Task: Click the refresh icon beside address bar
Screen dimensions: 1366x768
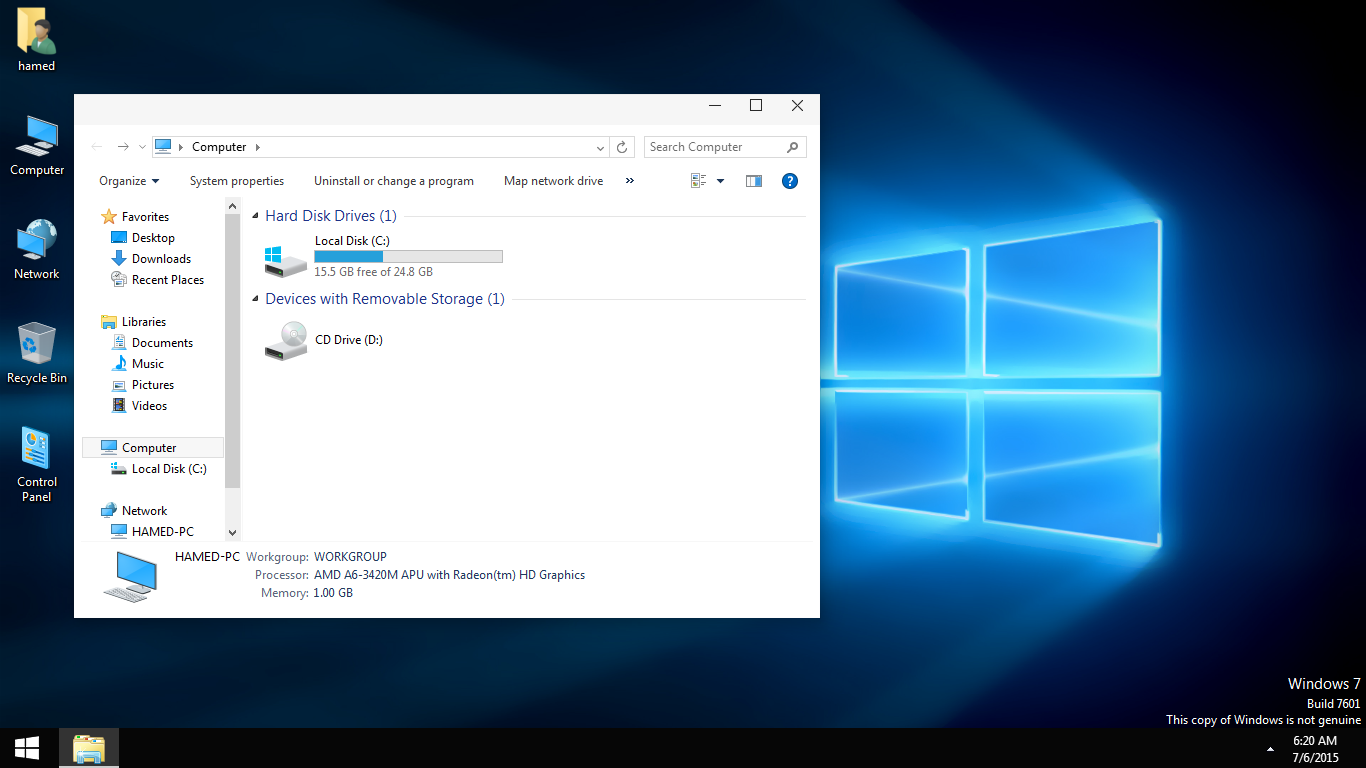Action: (622, 147)
